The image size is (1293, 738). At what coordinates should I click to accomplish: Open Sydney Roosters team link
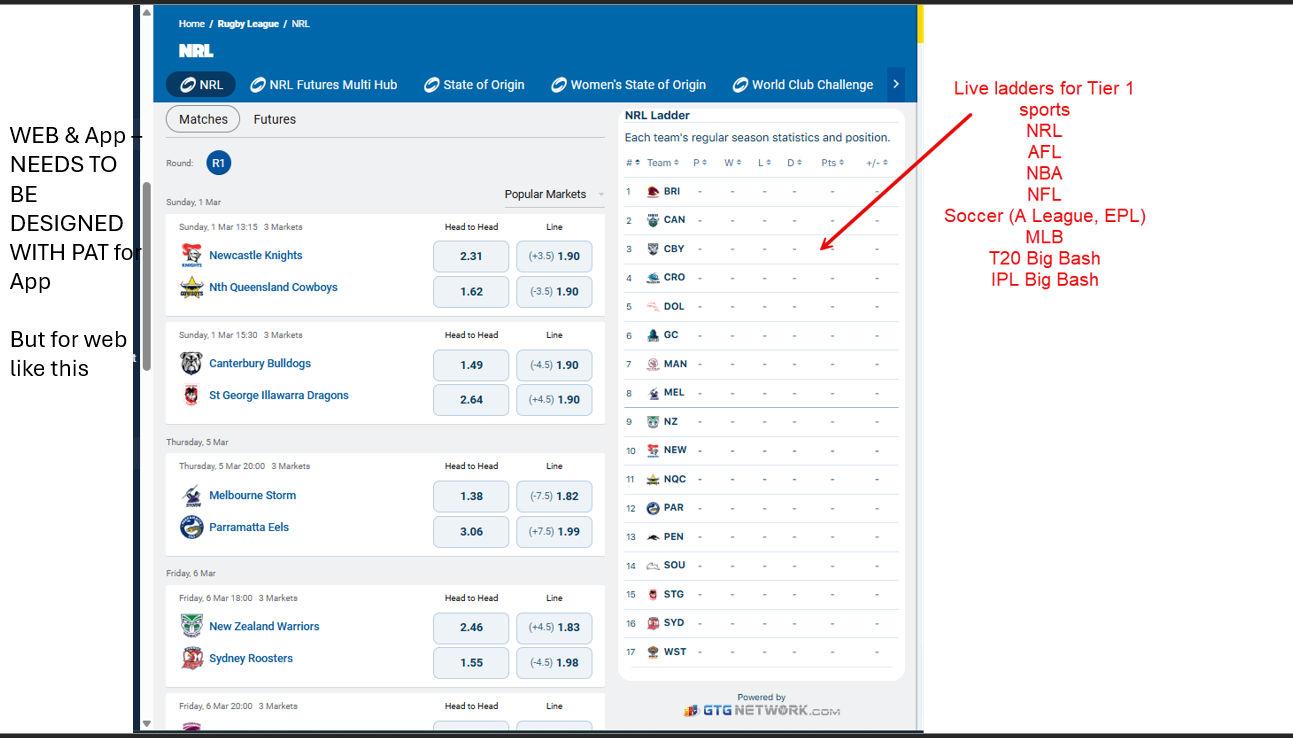click(x=251, y=658)
